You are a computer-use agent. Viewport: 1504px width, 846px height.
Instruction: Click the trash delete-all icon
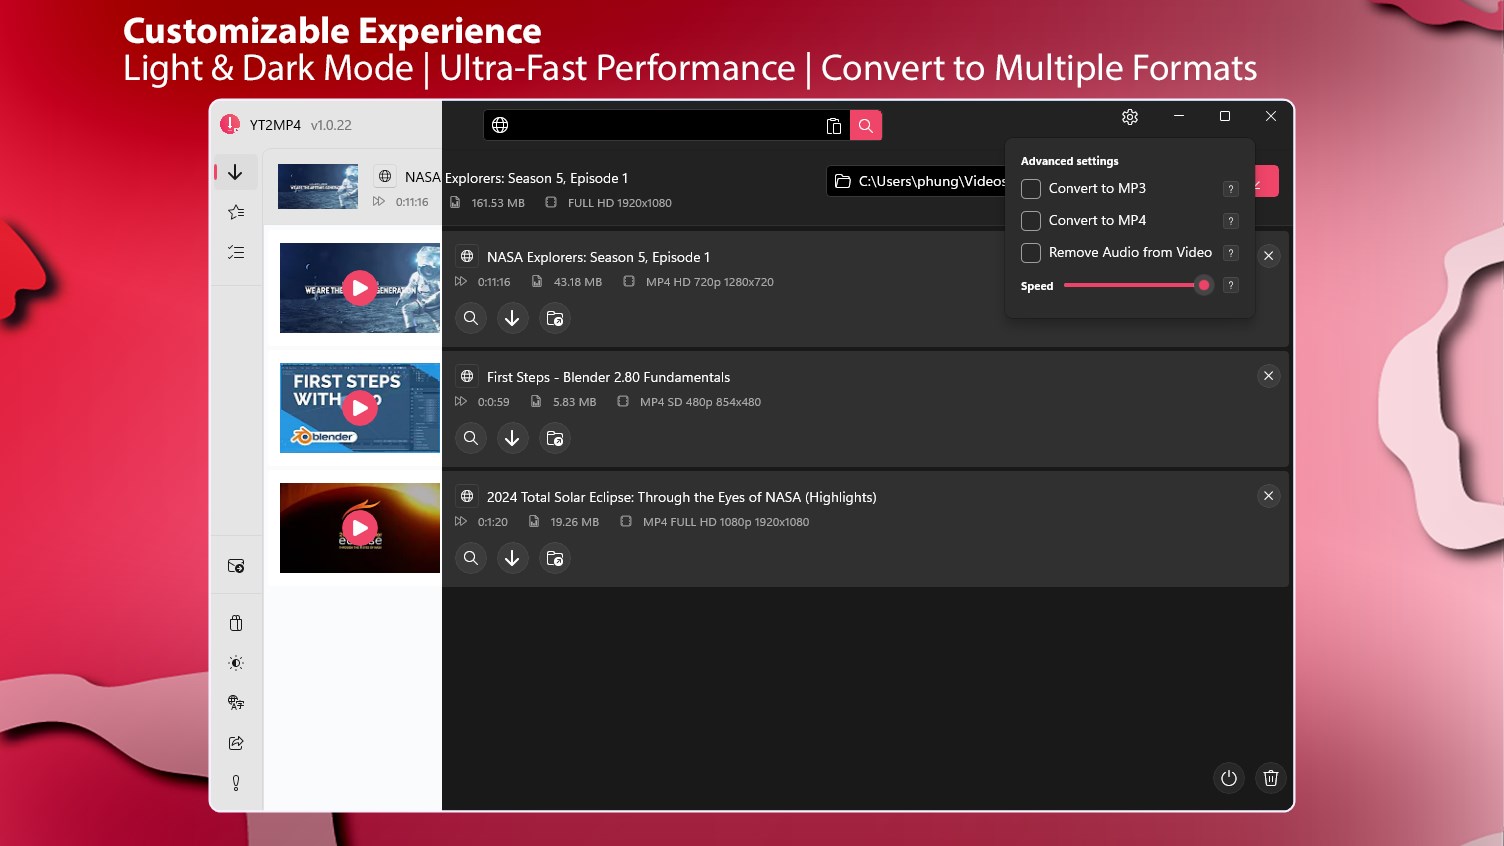click(x=1271, y=778)
